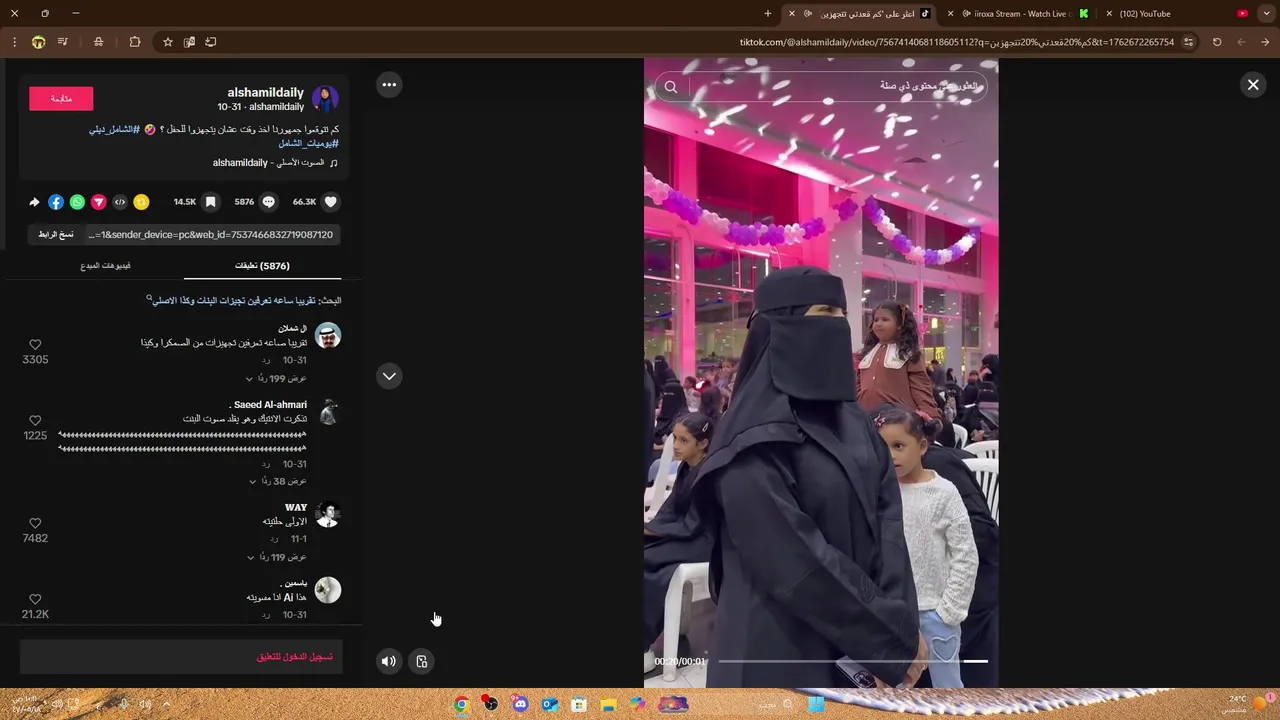Open the #يوميات_الشامل hashtag link
Viewport: 1280px width, 720px height.
308,143
